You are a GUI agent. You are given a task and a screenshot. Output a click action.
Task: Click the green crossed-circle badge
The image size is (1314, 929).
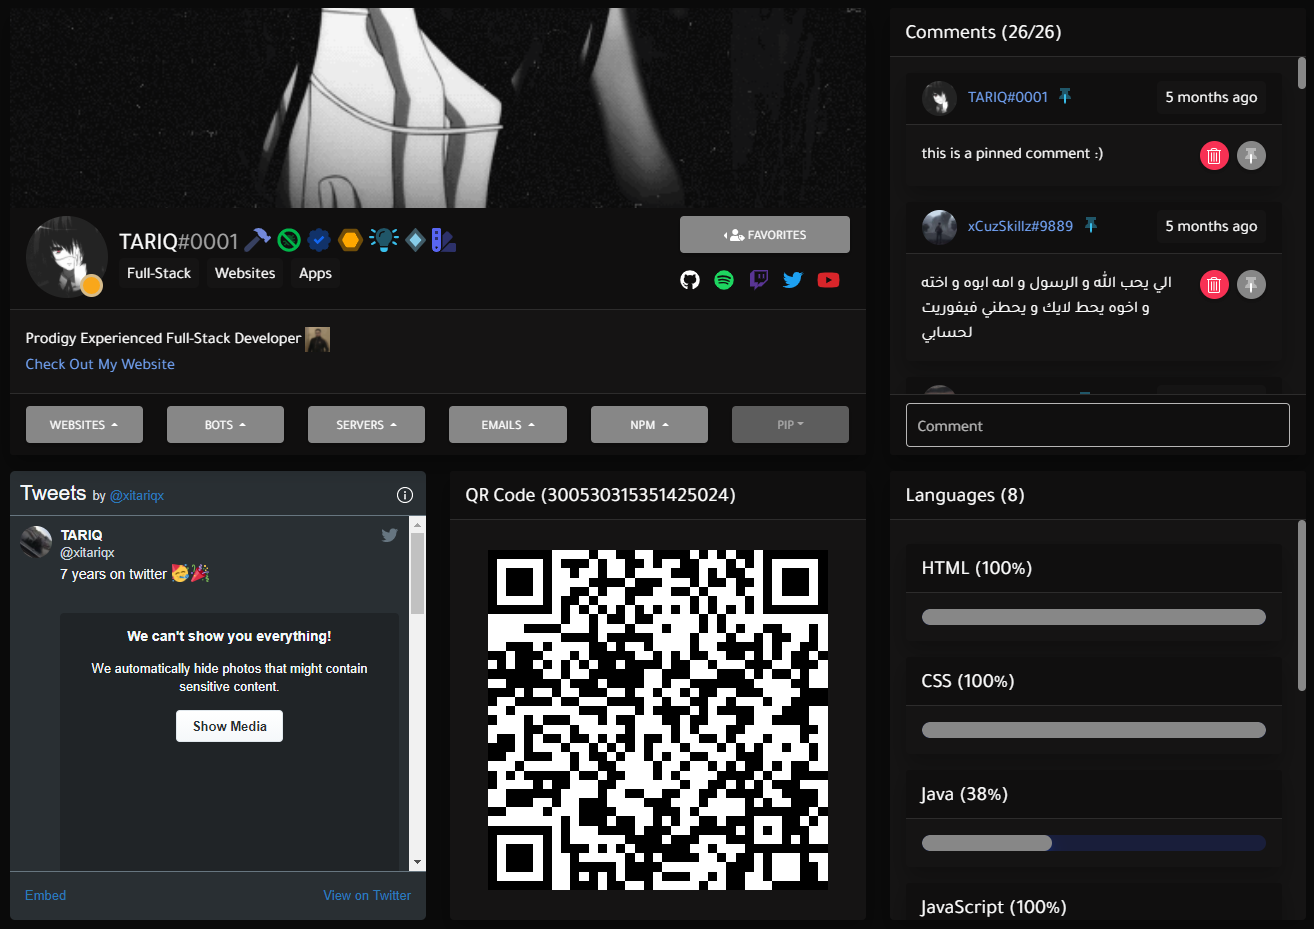point(289,240)
